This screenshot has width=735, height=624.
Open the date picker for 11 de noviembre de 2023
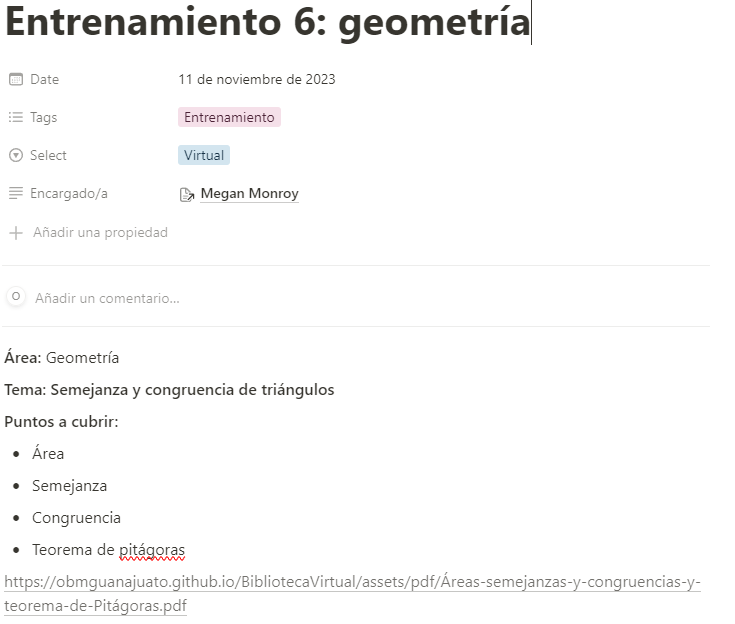coord(257,79)
